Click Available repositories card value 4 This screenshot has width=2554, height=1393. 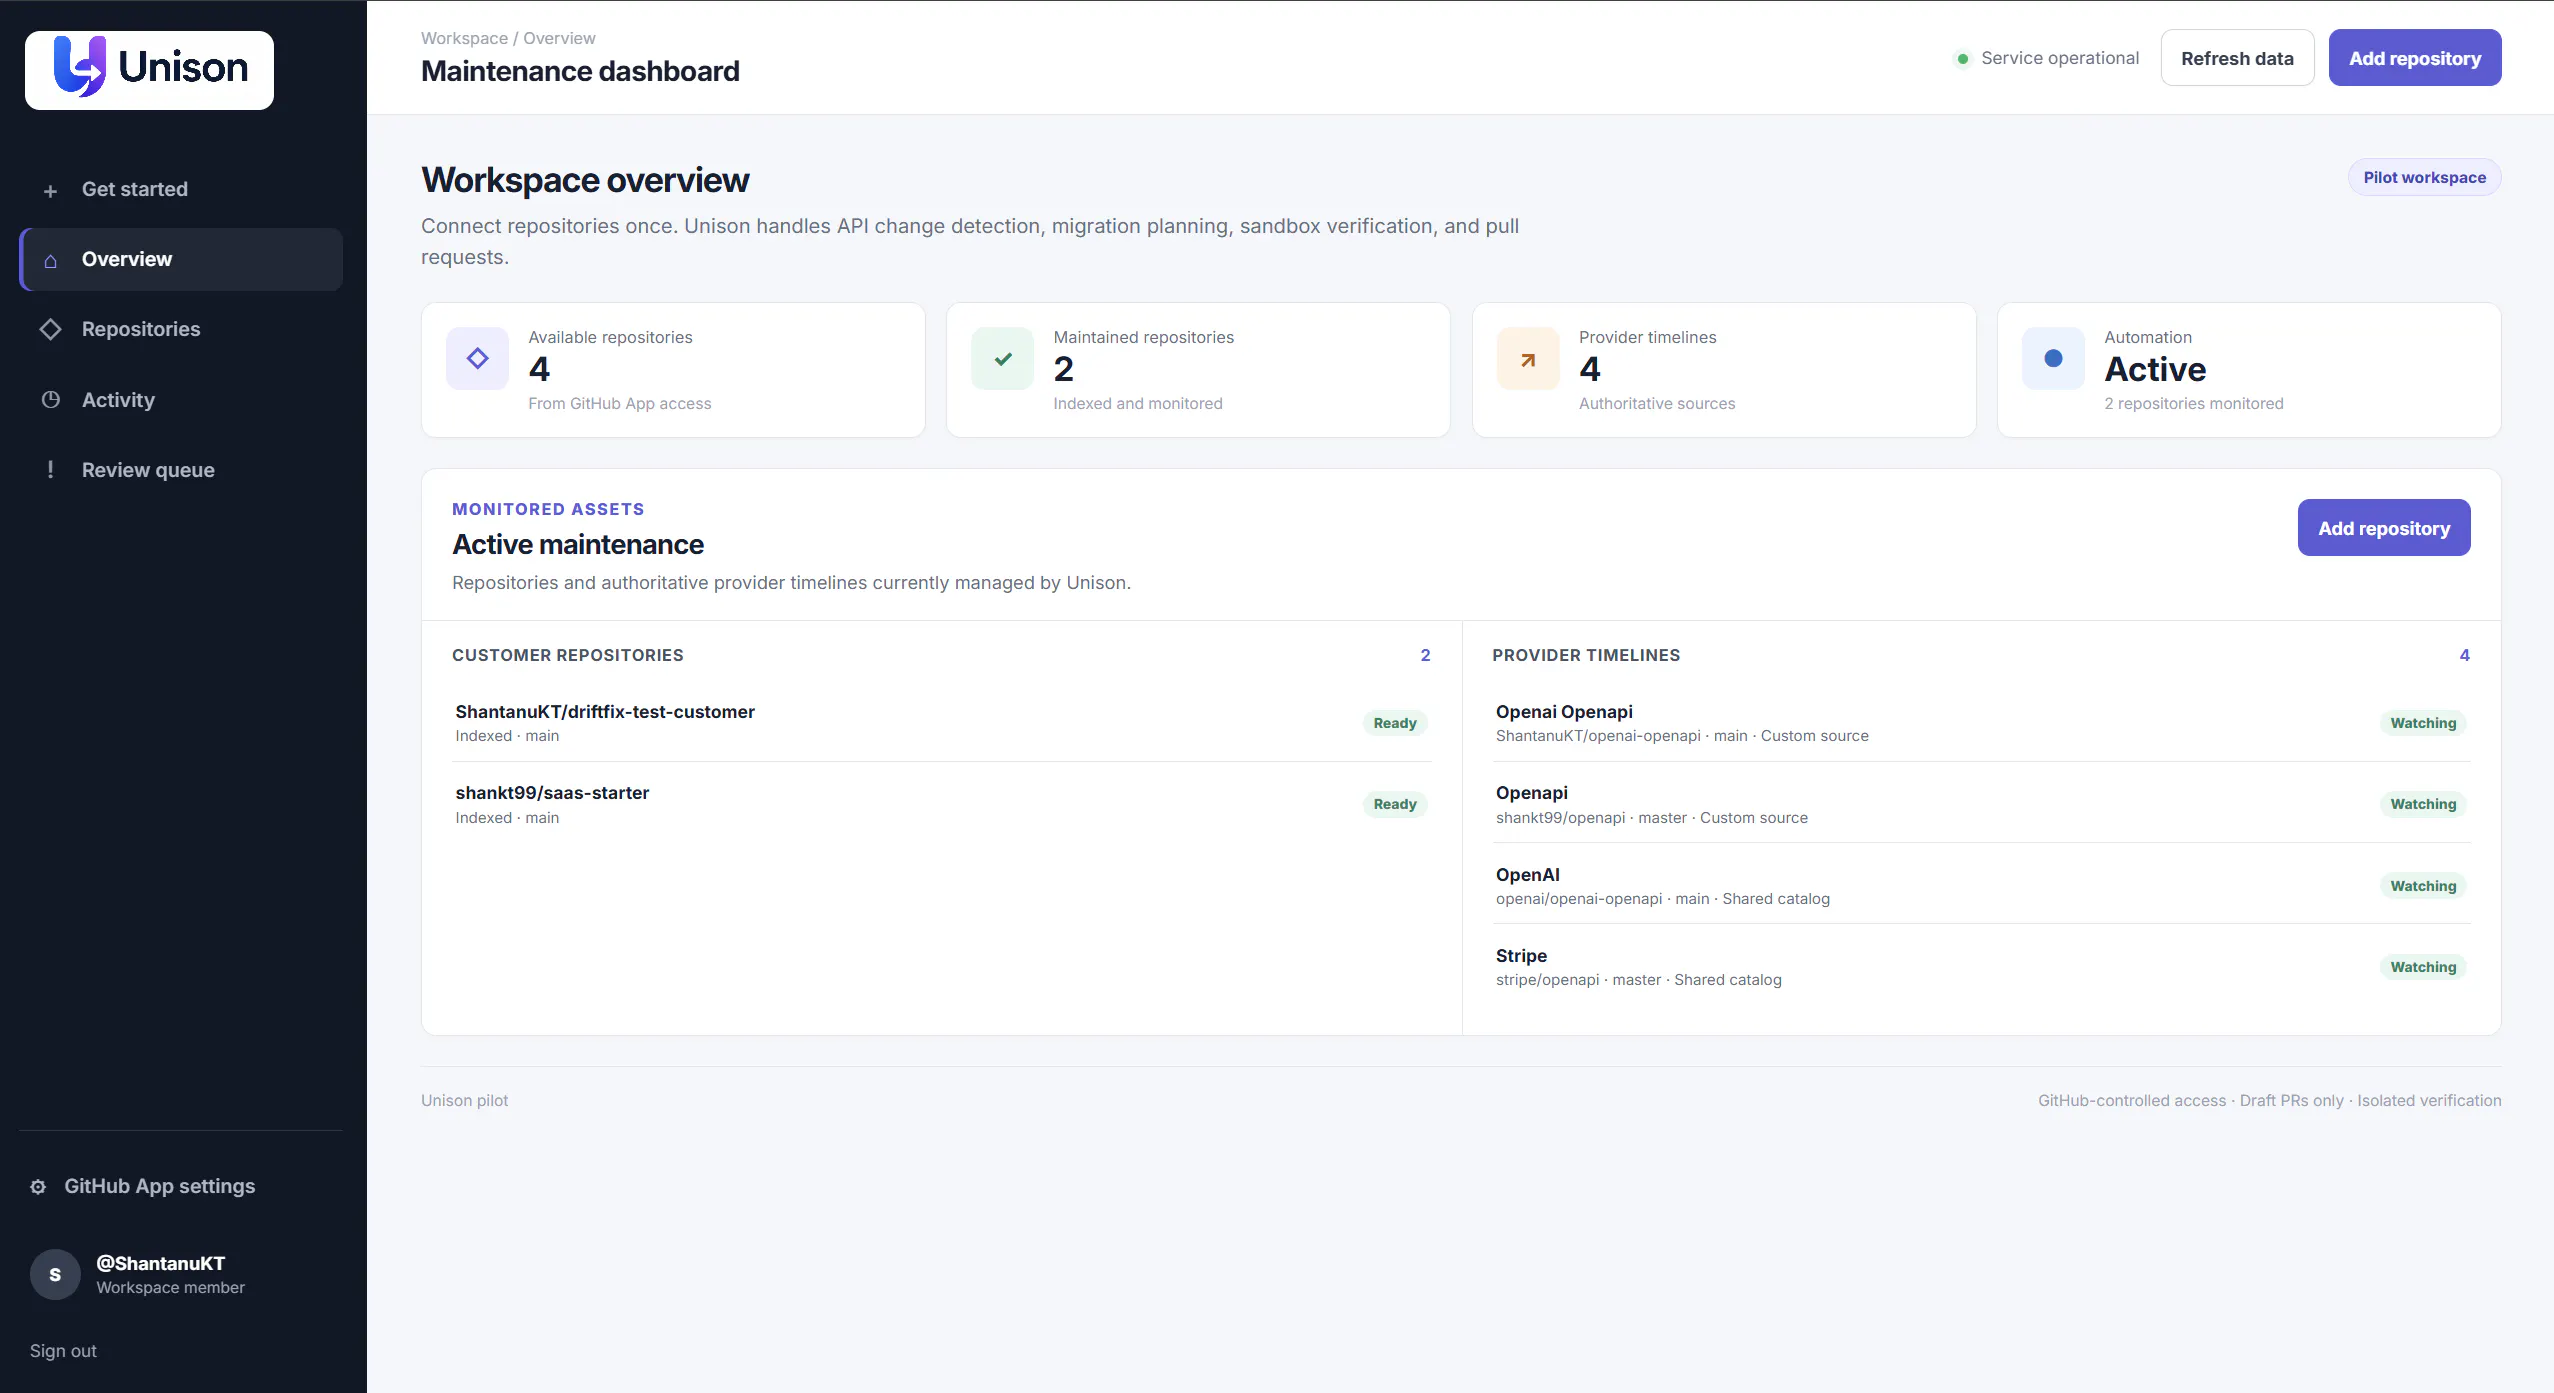[x=539, y=369]
